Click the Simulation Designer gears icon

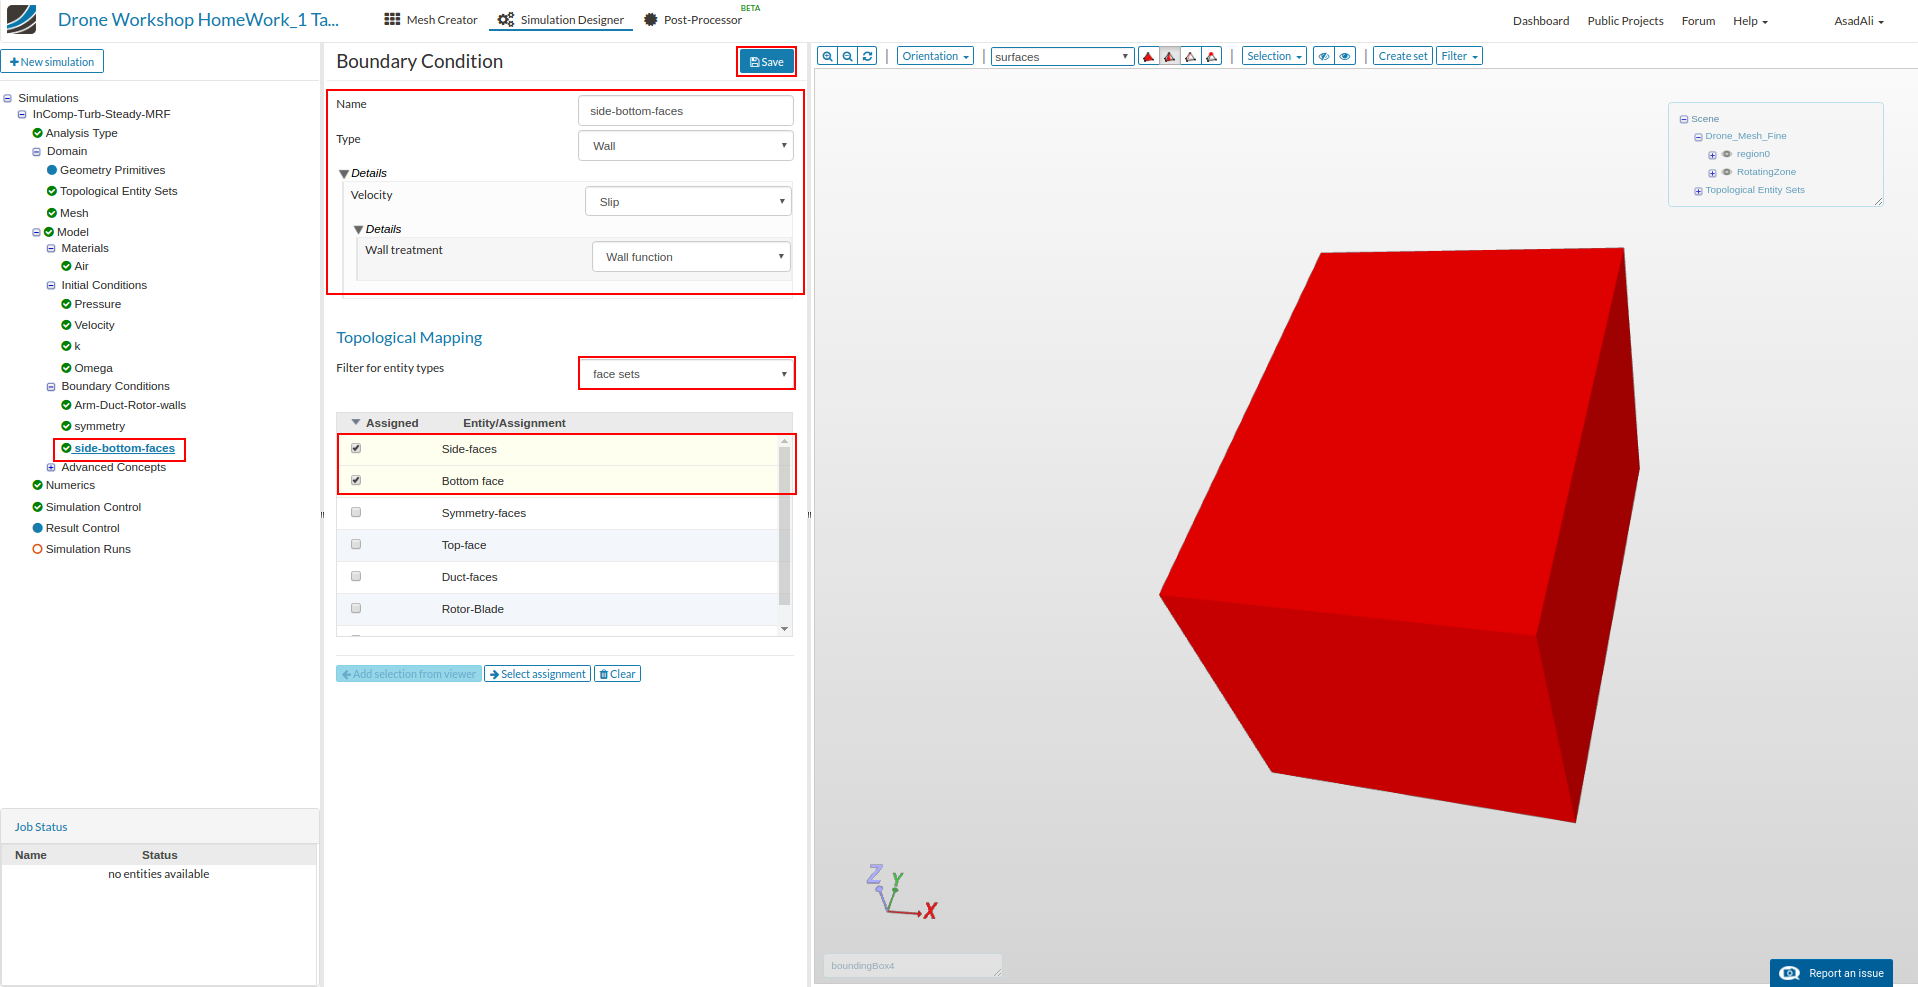pyautogui.click(x=506, y=19)
